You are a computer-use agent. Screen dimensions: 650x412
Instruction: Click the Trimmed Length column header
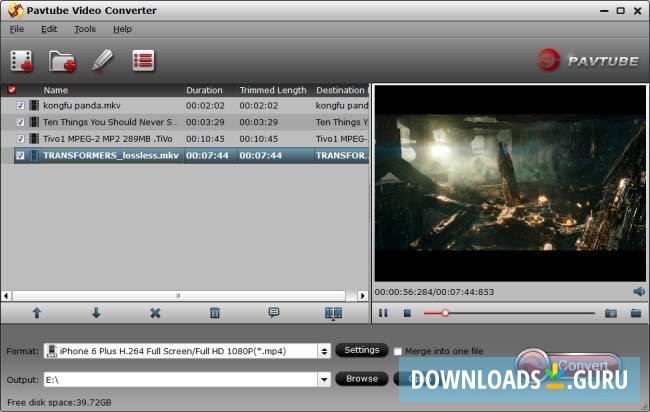[273, 90]
